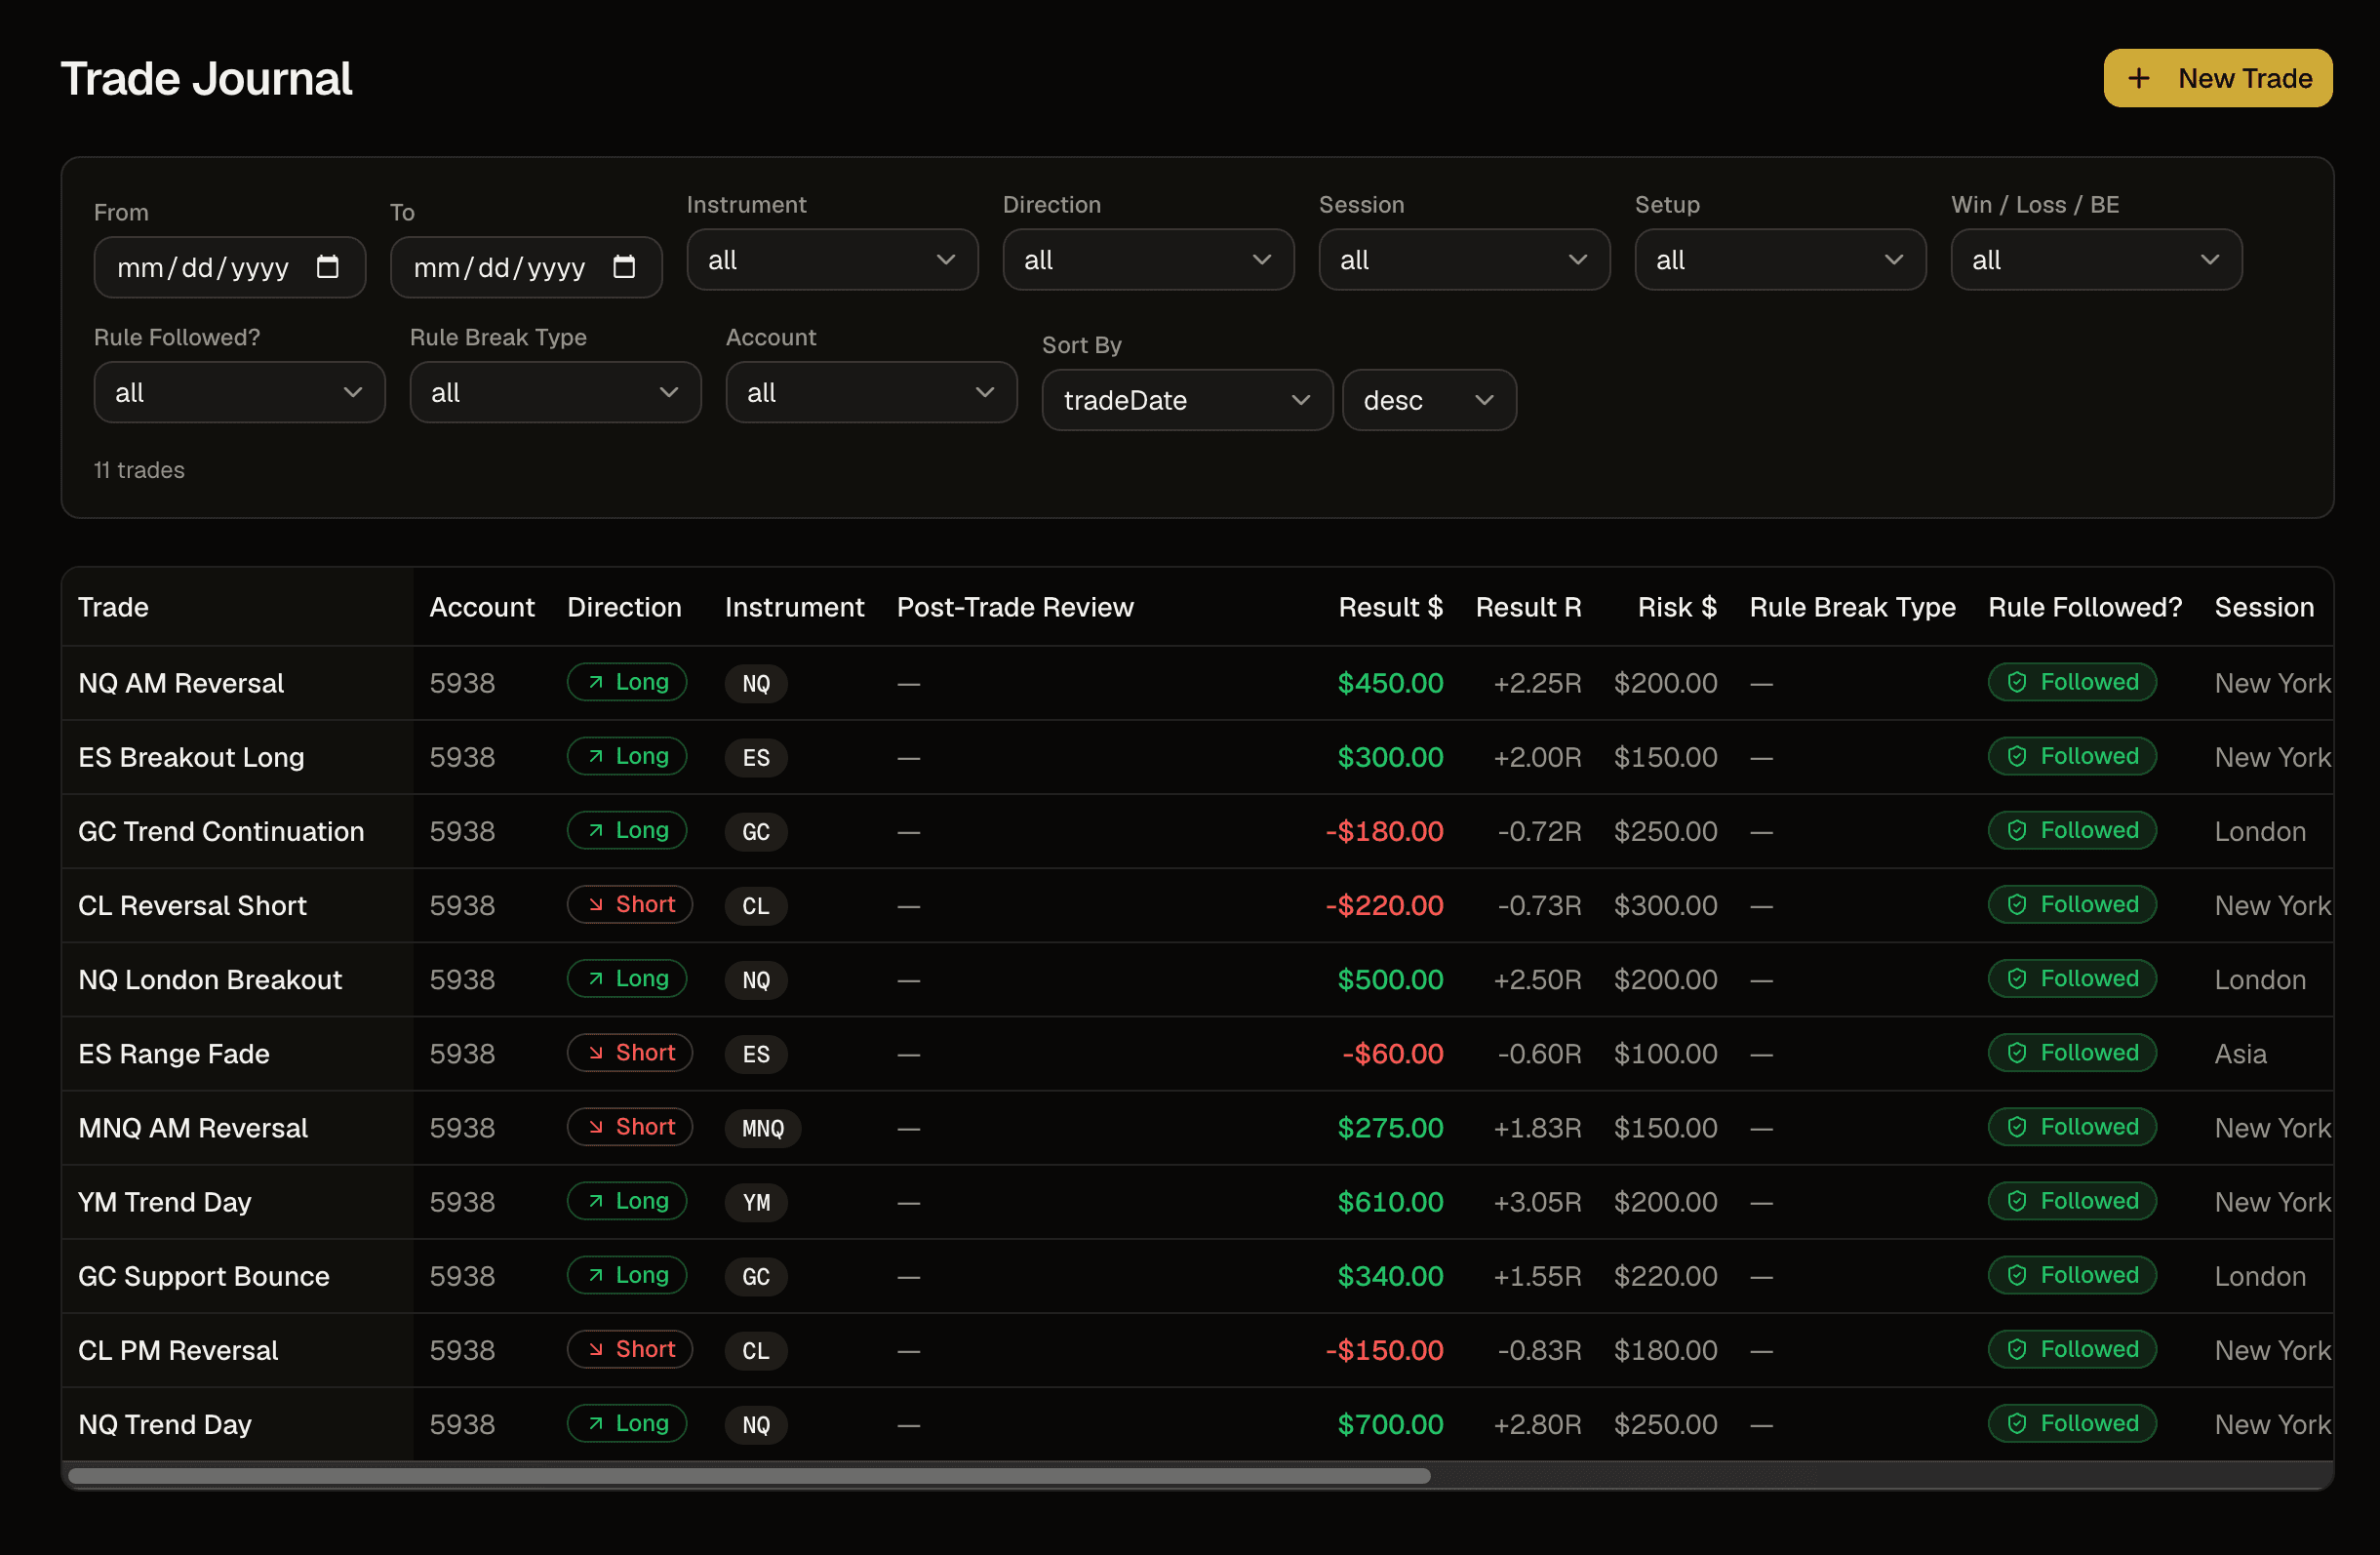
Task: Click the $610.00 result value
Action: (1390, 1202)
